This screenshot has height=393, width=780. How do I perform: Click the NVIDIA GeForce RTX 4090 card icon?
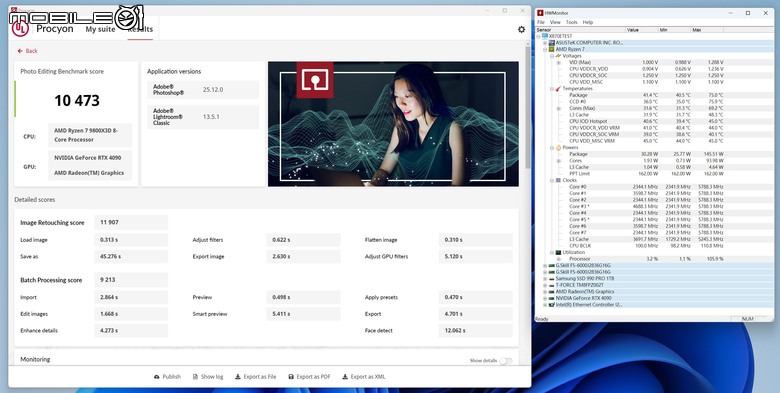(552, 298)
